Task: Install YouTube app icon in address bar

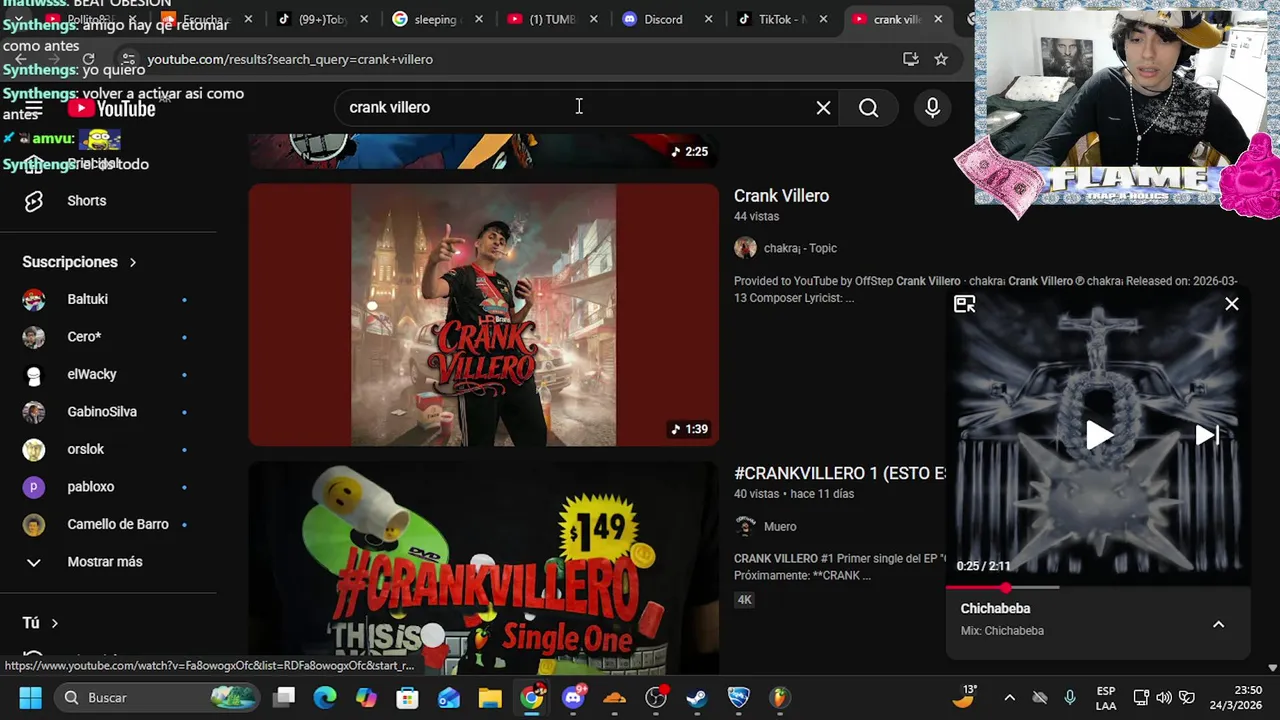Action: pyautogui.click(x=910, y=59)
